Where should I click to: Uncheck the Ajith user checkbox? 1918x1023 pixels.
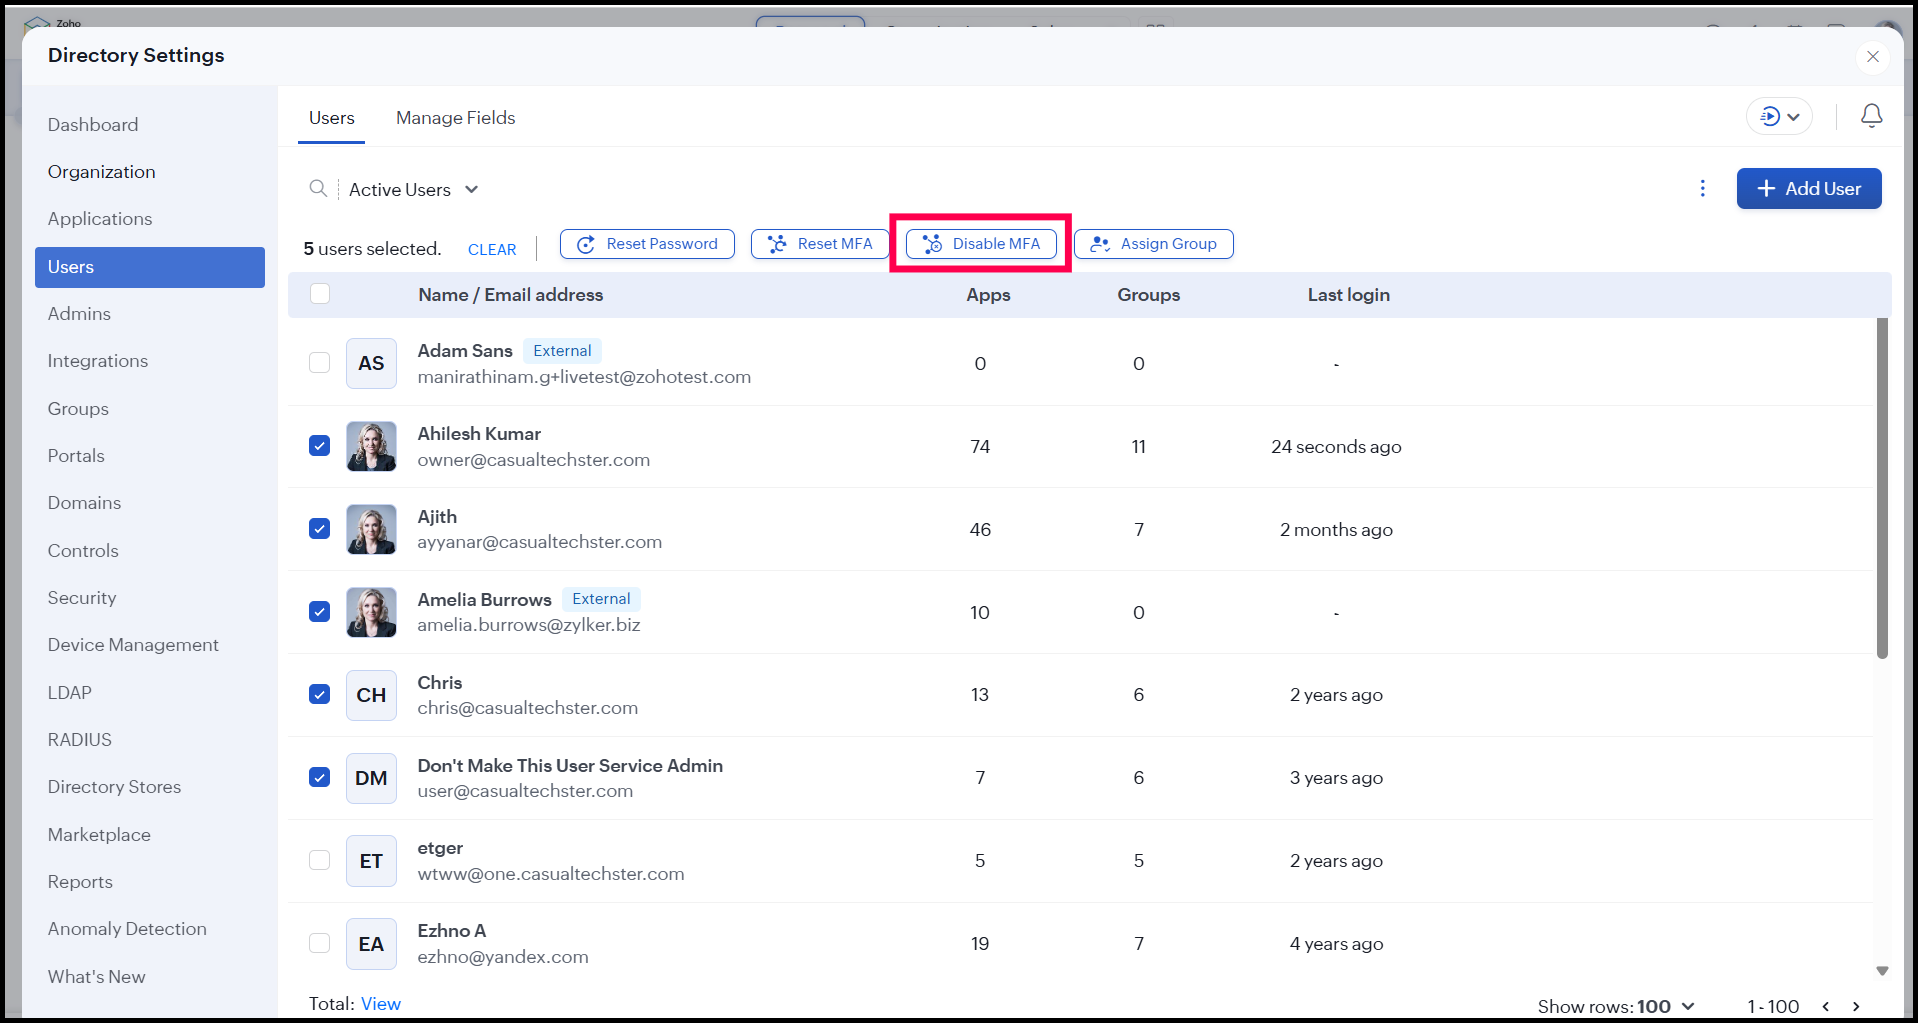click(320, 529)
